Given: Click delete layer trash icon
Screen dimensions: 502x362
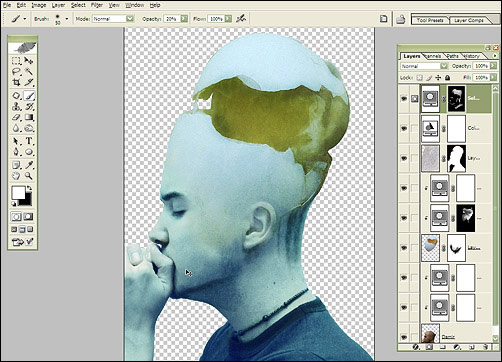Looking at the screenshot, I should (x=486, y=347).
